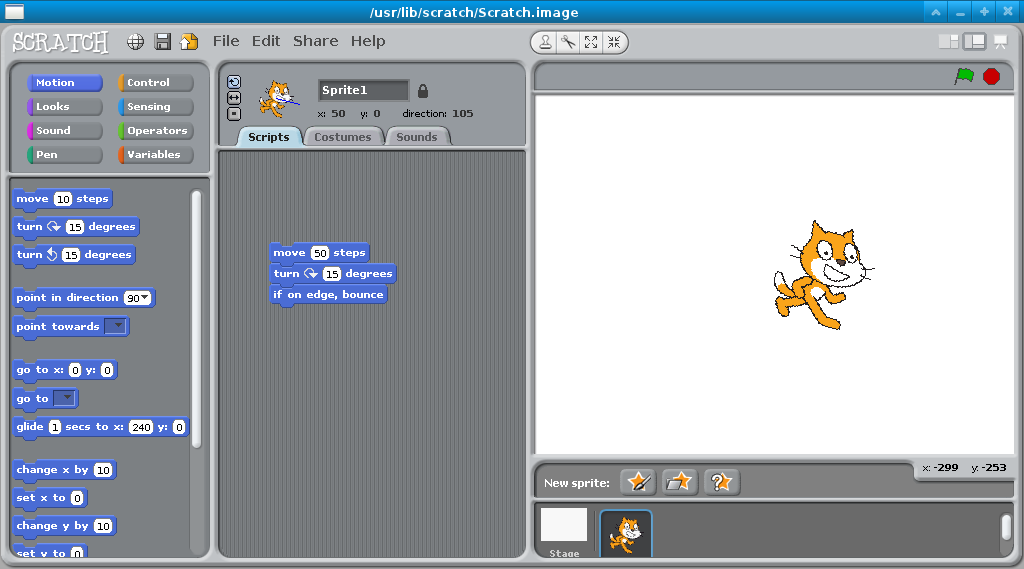The width and height of the screenshot is (1024, 569).
Task: Click the palette turn clockwise 15 degrees block
Action: click(x=76, y=227)
